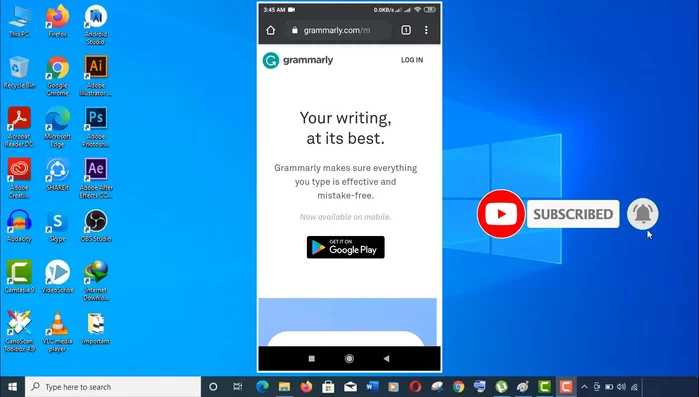This screenshot has height=397, width=699.
Task: Open Adobe Illustrator desktop icon
Action: (96, 76)
